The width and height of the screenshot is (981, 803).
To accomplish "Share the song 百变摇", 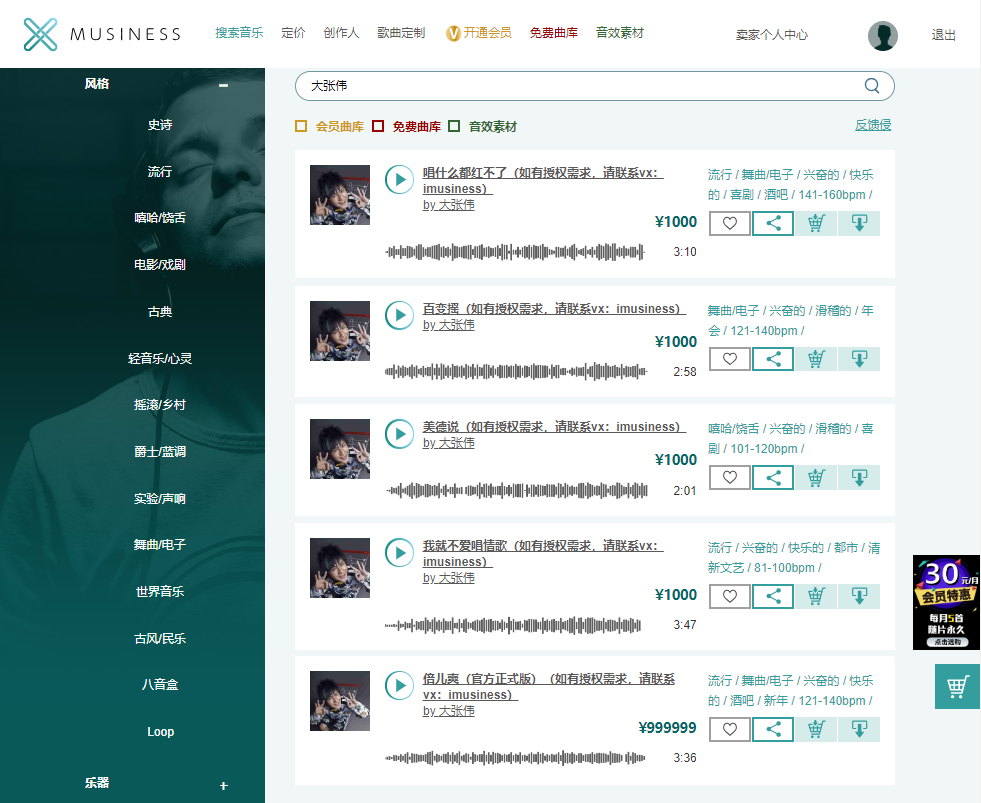I will click(x=773, y=359).
